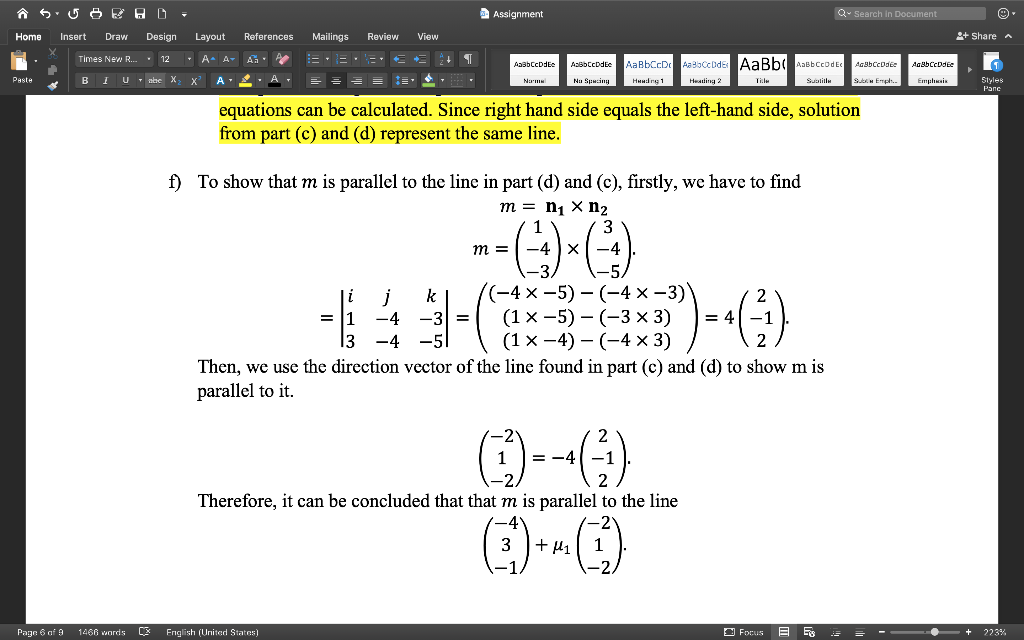Justify the text
The image size is (1024, 640).
click(x=377, y=80)
